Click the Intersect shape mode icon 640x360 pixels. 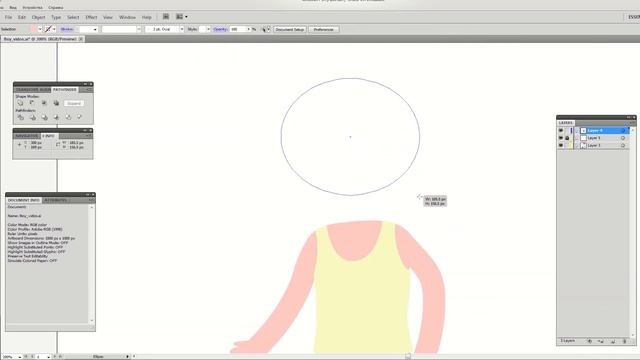click(x=44, y=103)
